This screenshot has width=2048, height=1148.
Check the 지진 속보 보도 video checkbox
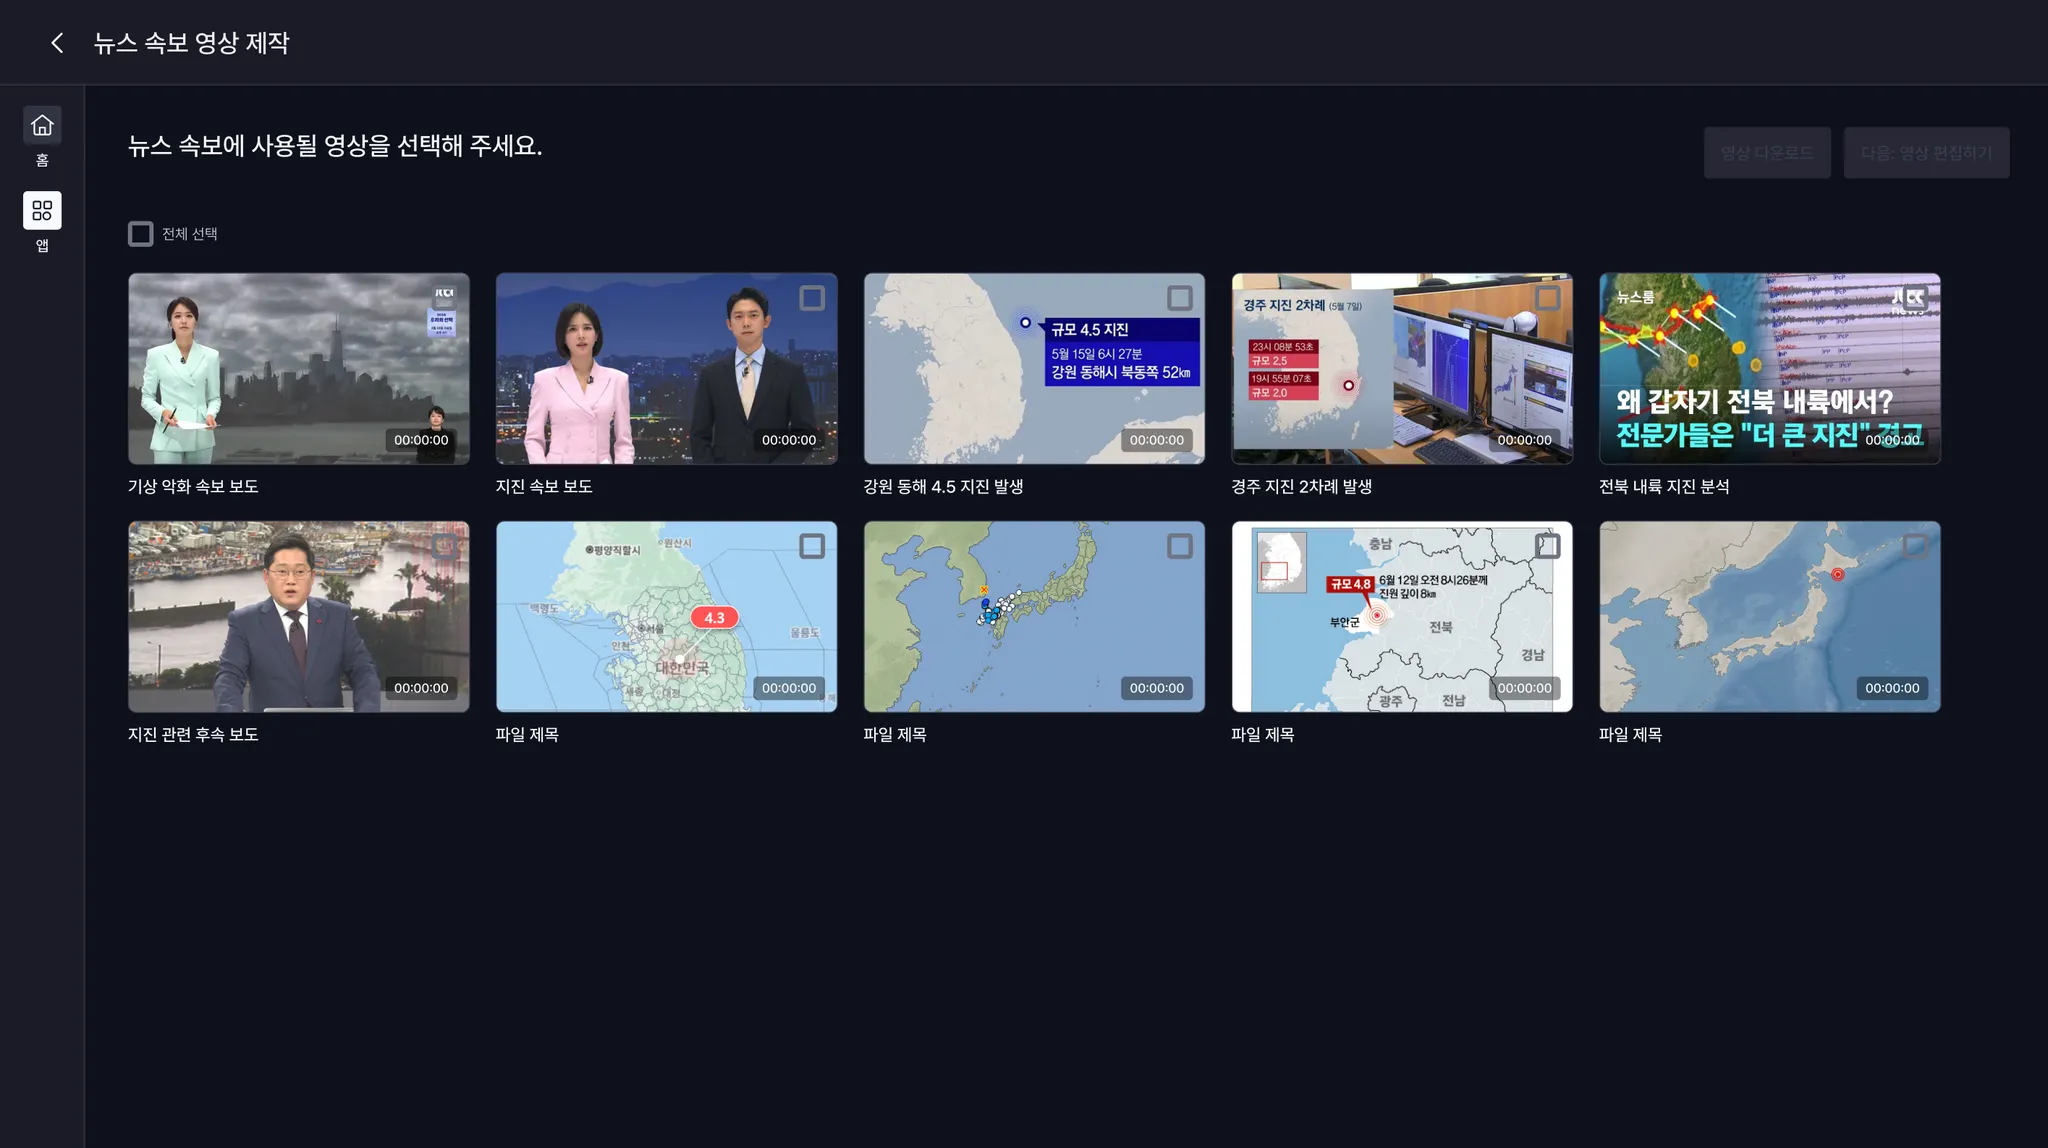pyautogui.click(x=812, y=298)
